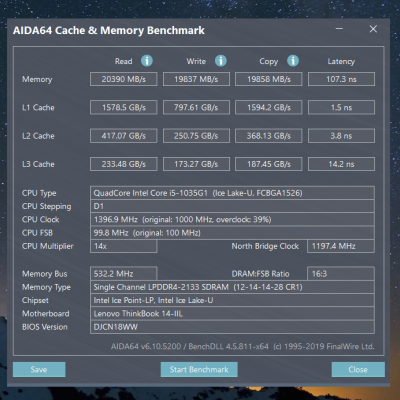Select the L2 Cache write value 250.75 GB/s
The height and width of the screenshot is (400, 400).
click(196, 136)
